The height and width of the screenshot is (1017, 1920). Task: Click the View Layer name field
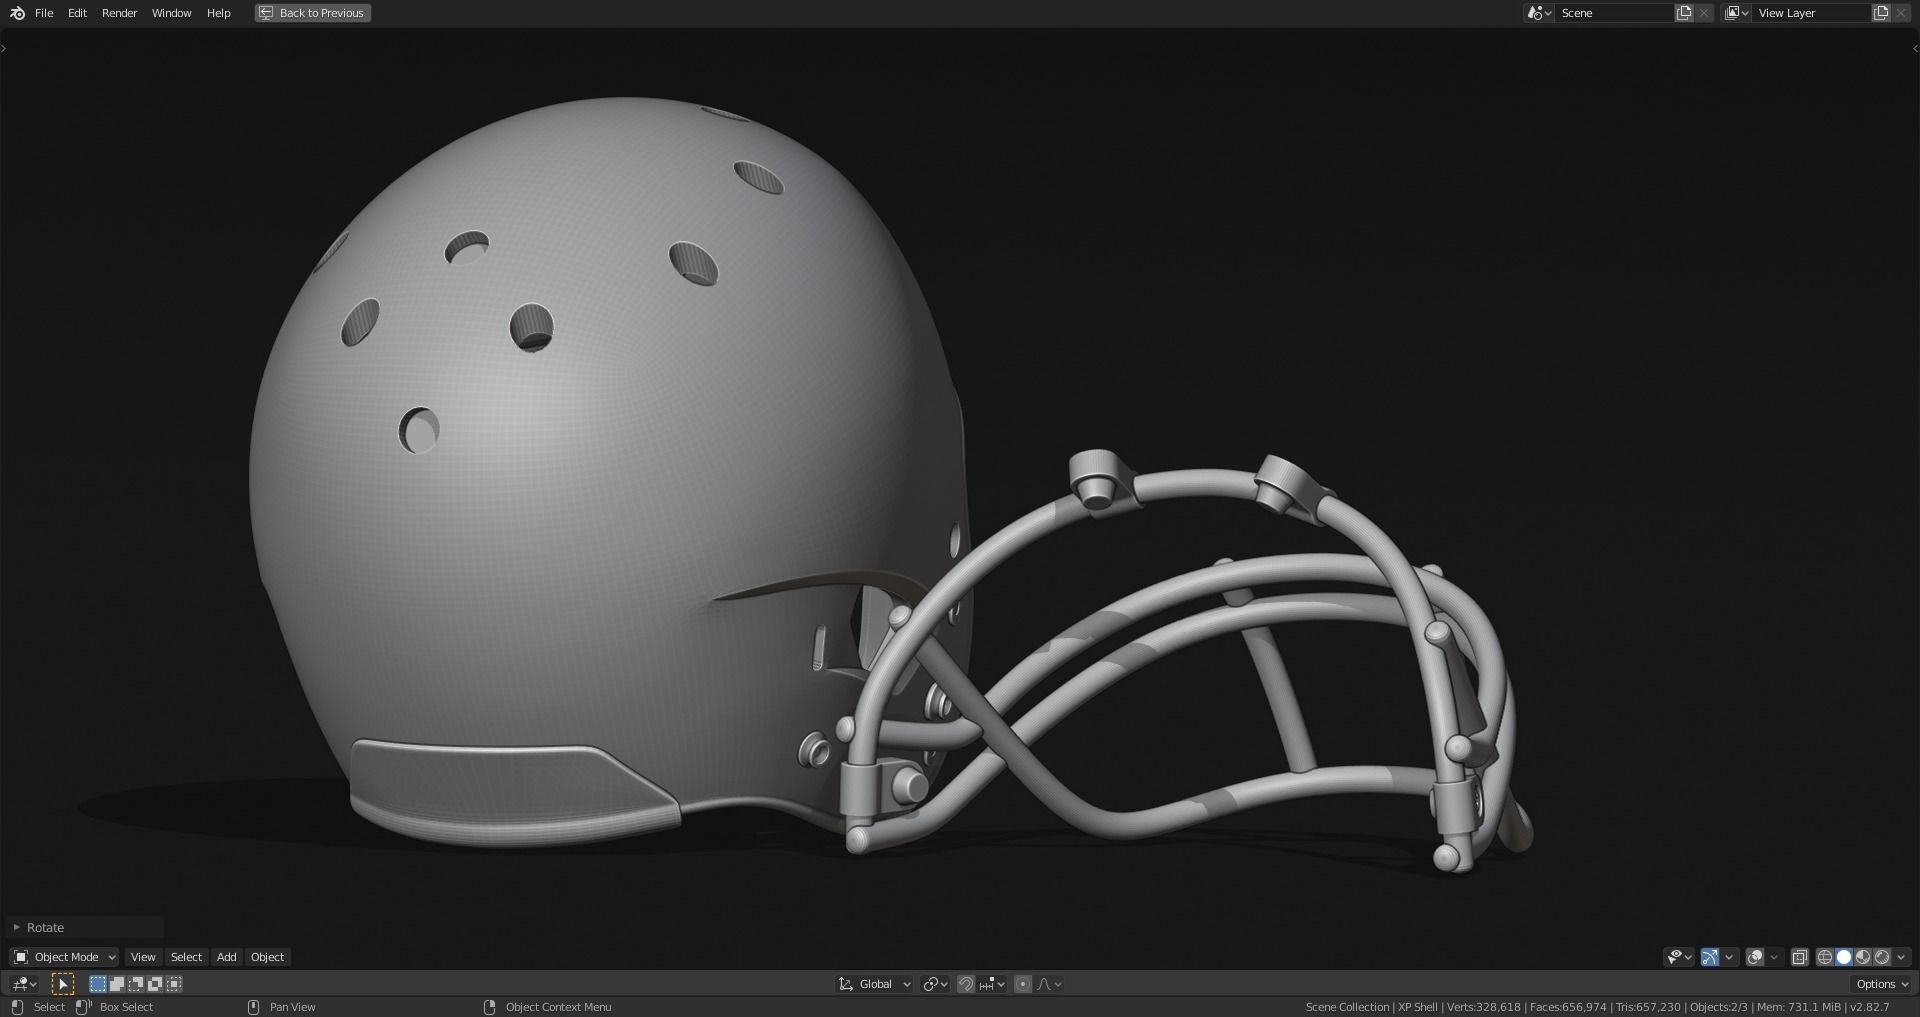click(1812, 13)
